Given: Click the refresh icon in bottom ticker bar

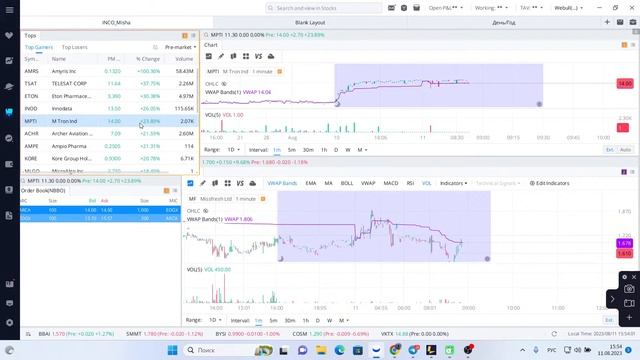Looking at the screenshot, I should coord(554,334).
